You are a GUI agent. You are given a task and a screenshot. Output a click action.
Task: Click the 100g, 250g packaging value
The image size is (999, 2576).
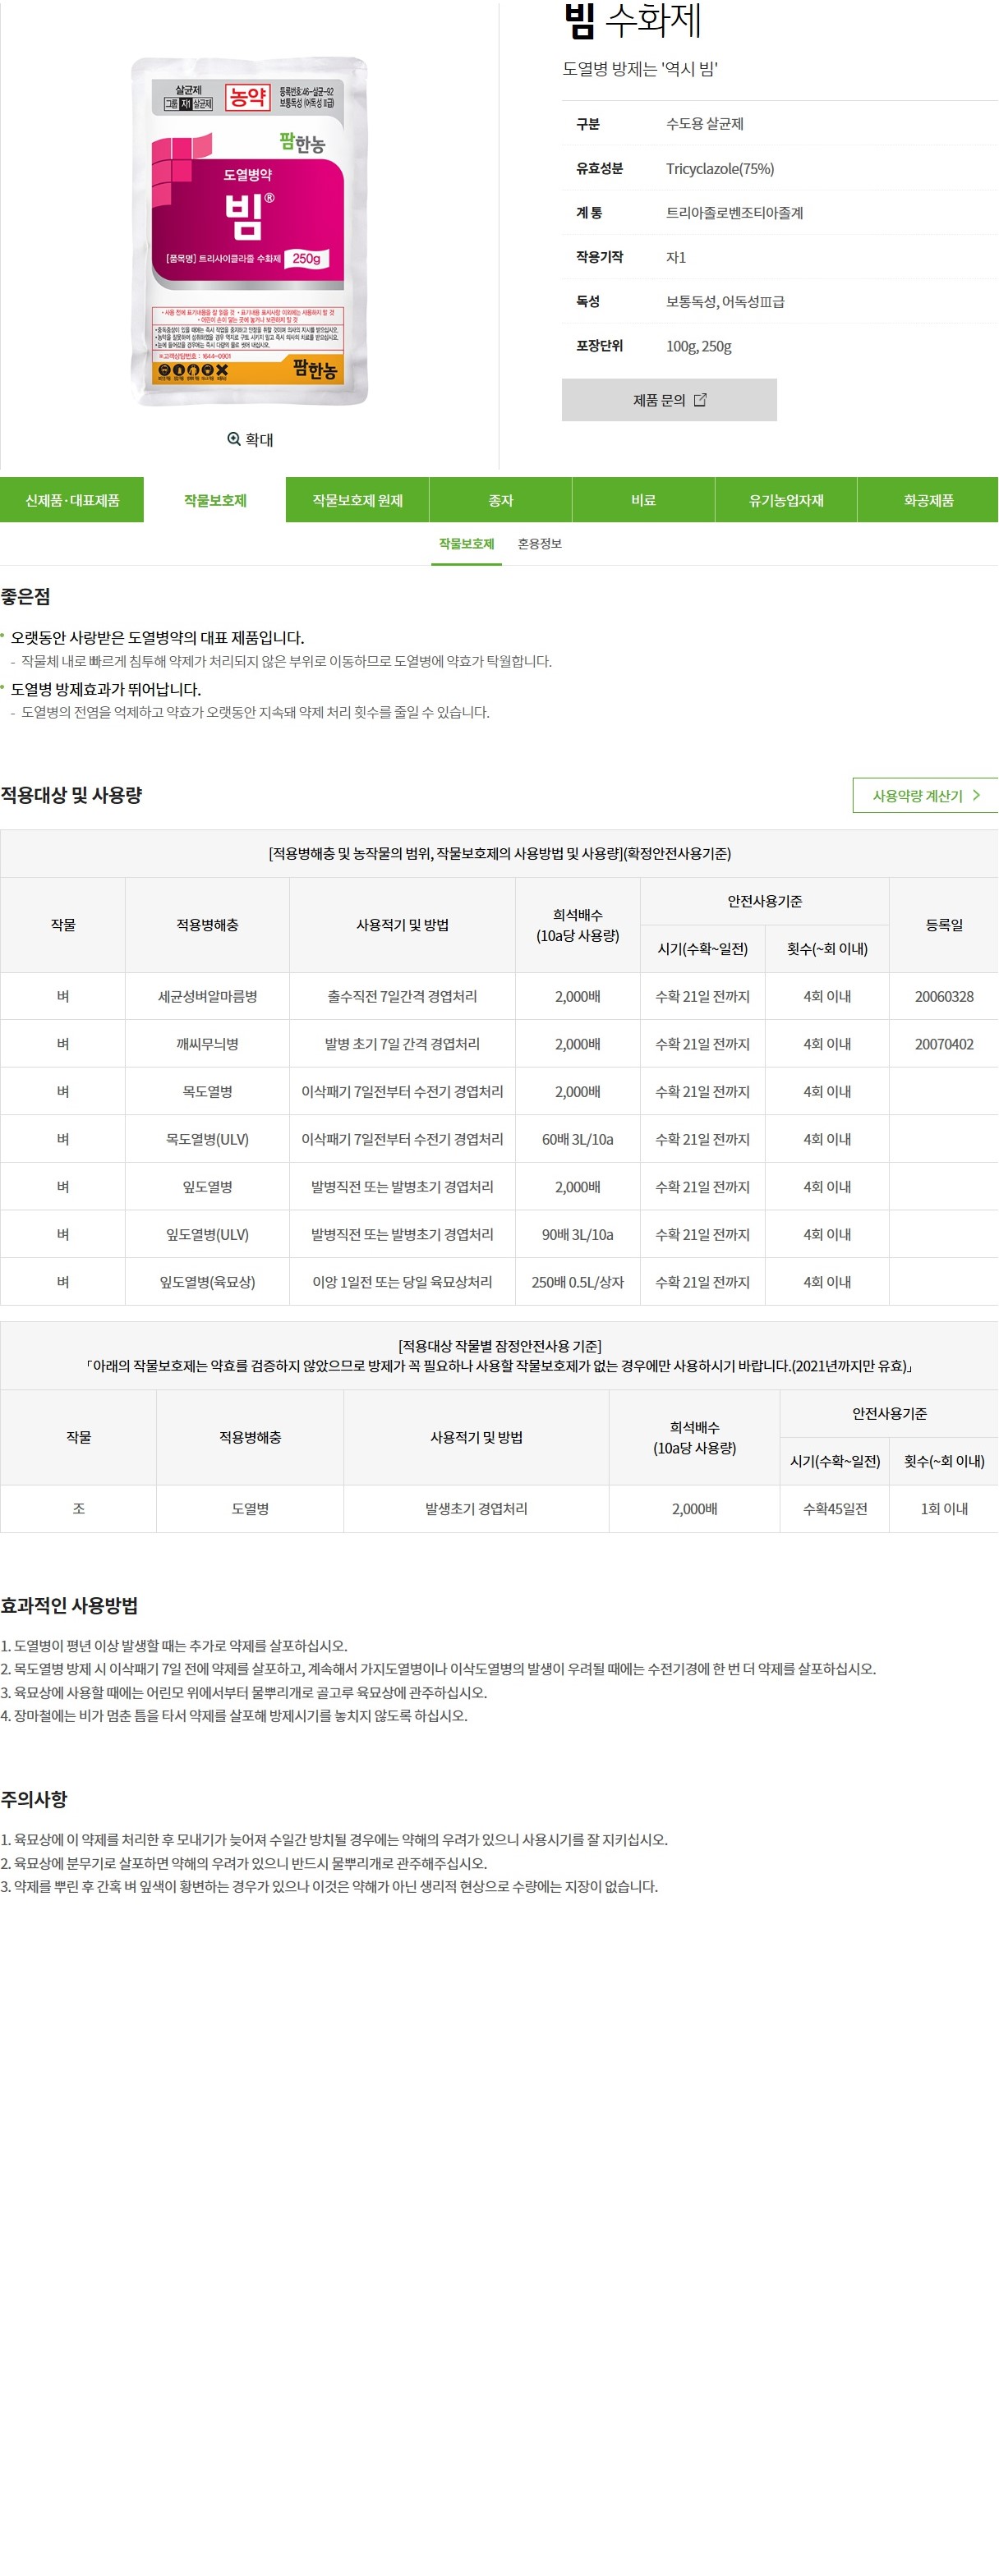(699, 346)
